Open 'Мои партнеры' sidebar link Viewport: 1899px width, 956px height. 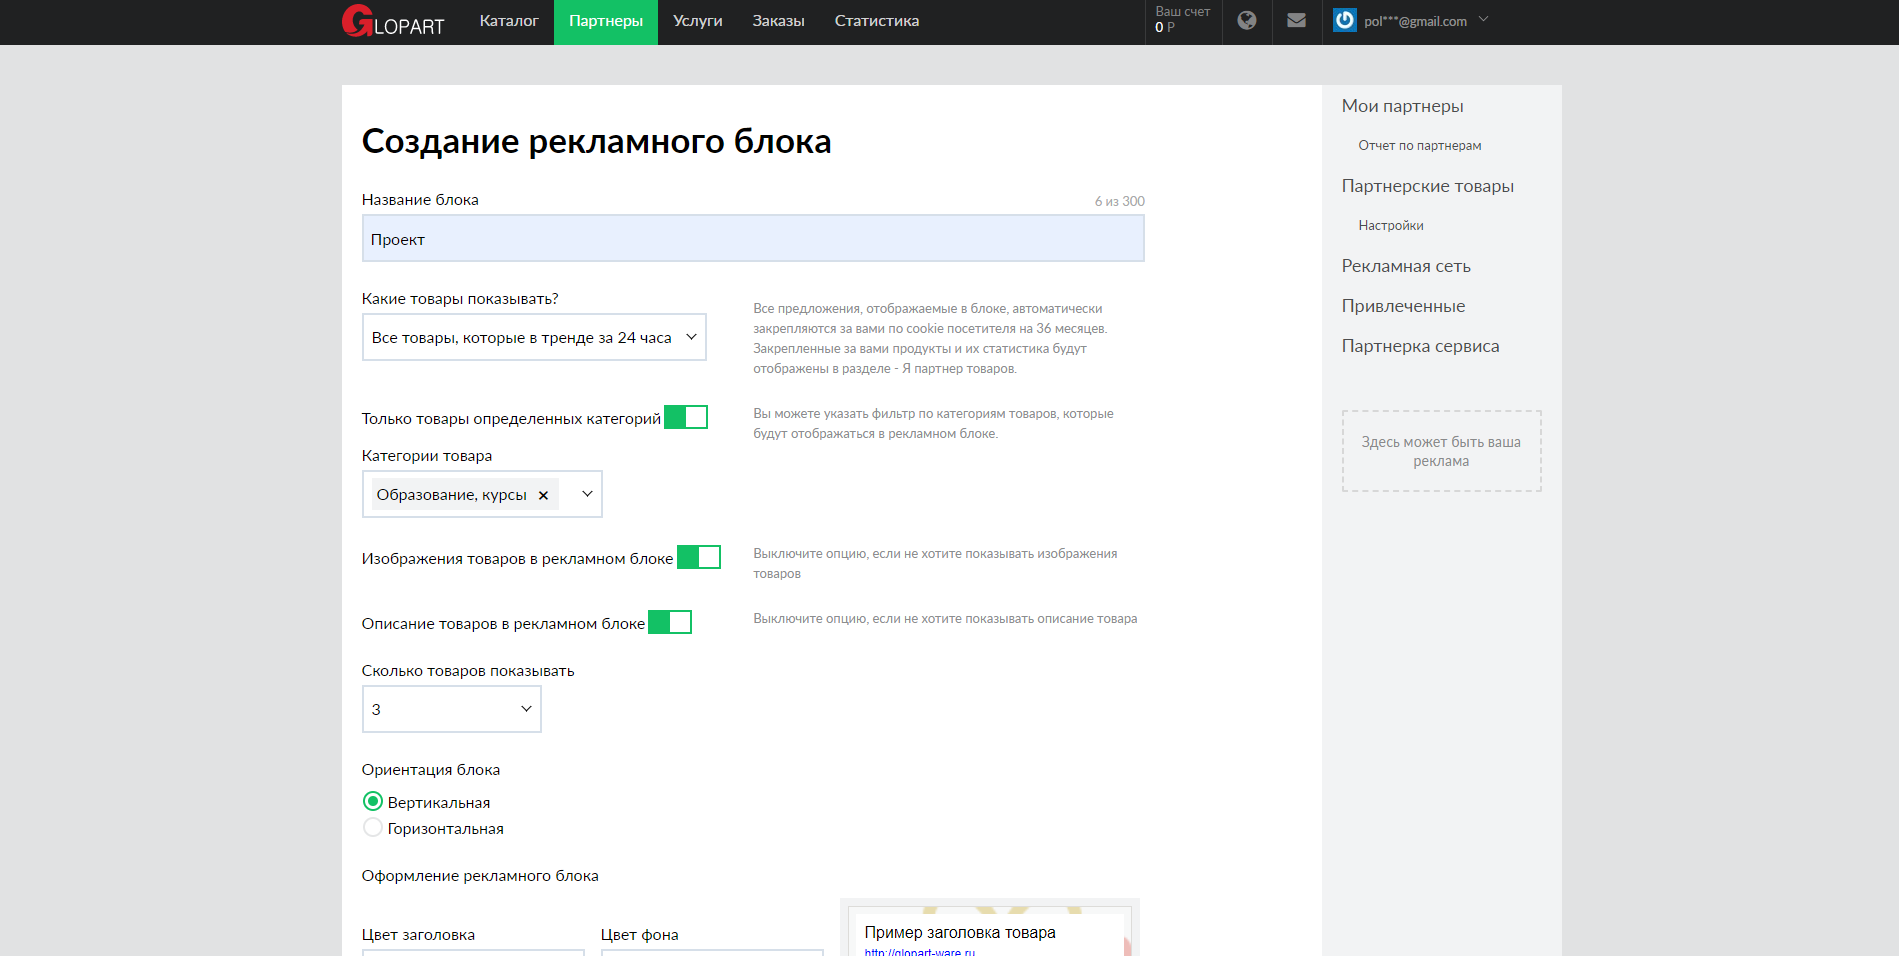pos(1402,106)
